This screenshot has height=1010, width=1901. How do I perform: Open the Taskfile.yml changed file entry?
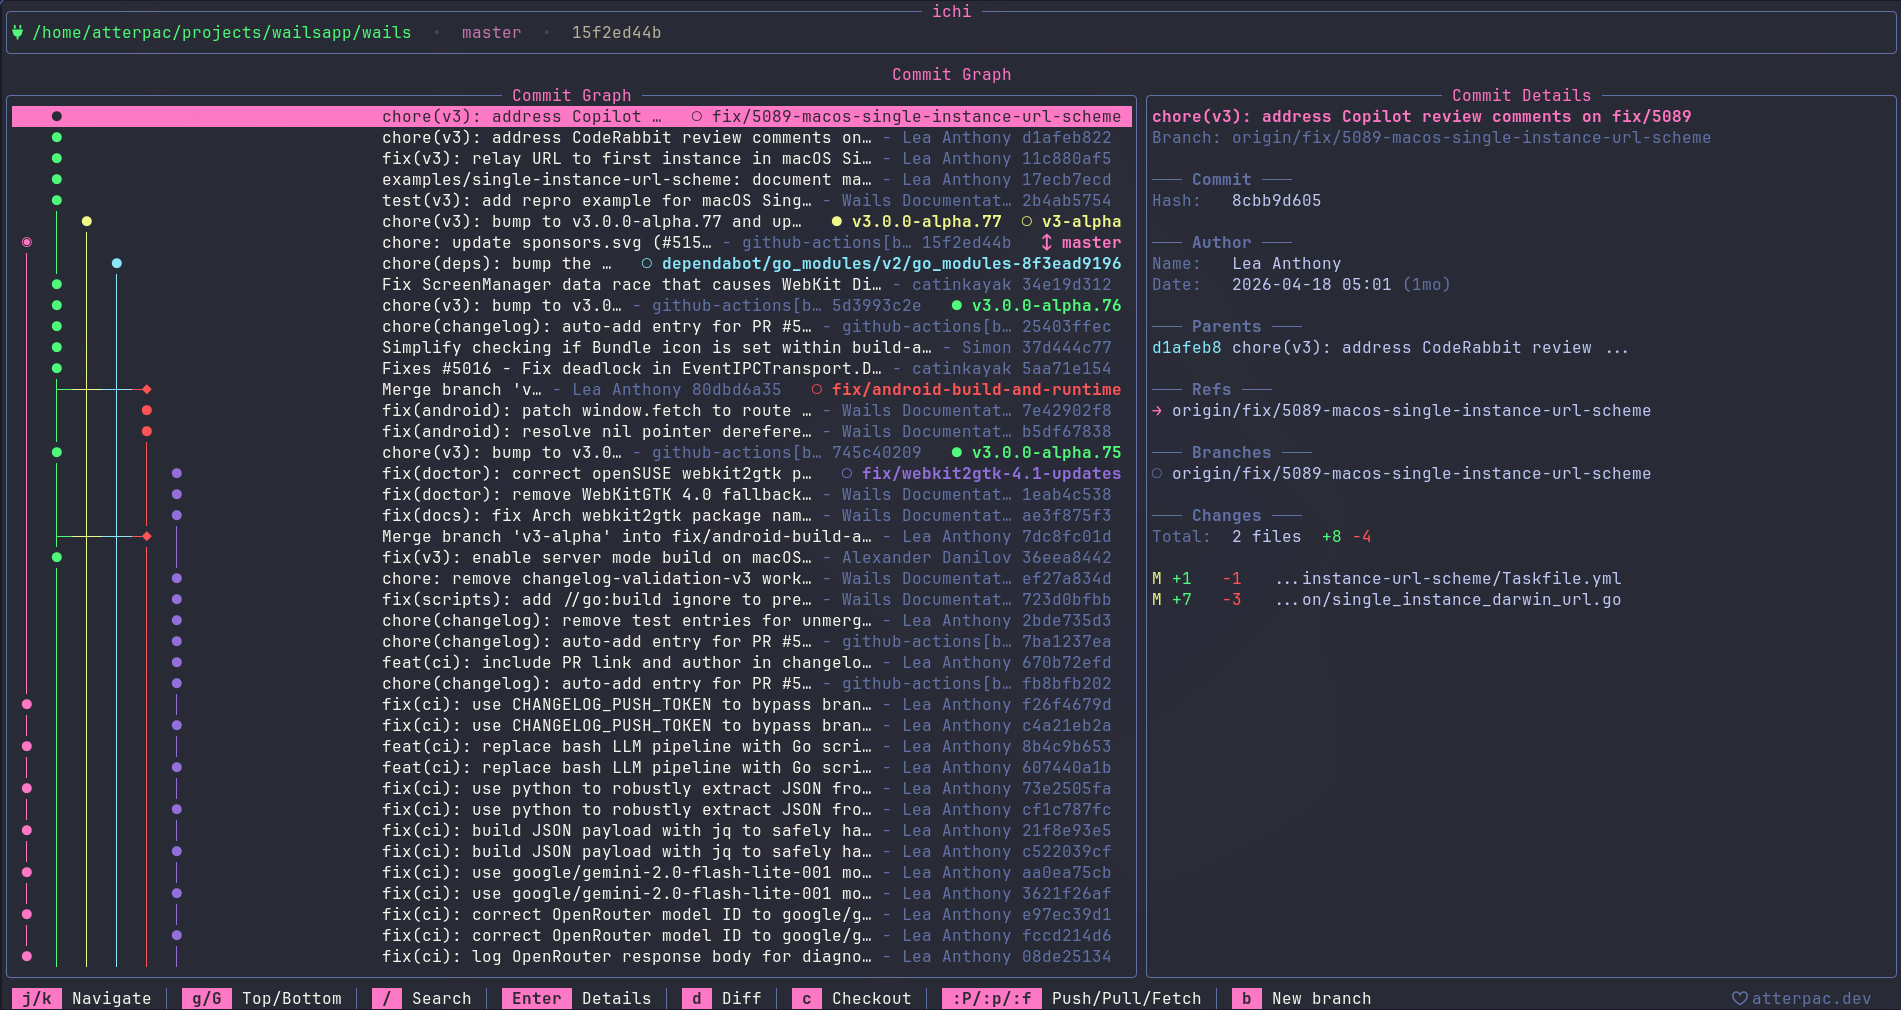coord(1387,578)
